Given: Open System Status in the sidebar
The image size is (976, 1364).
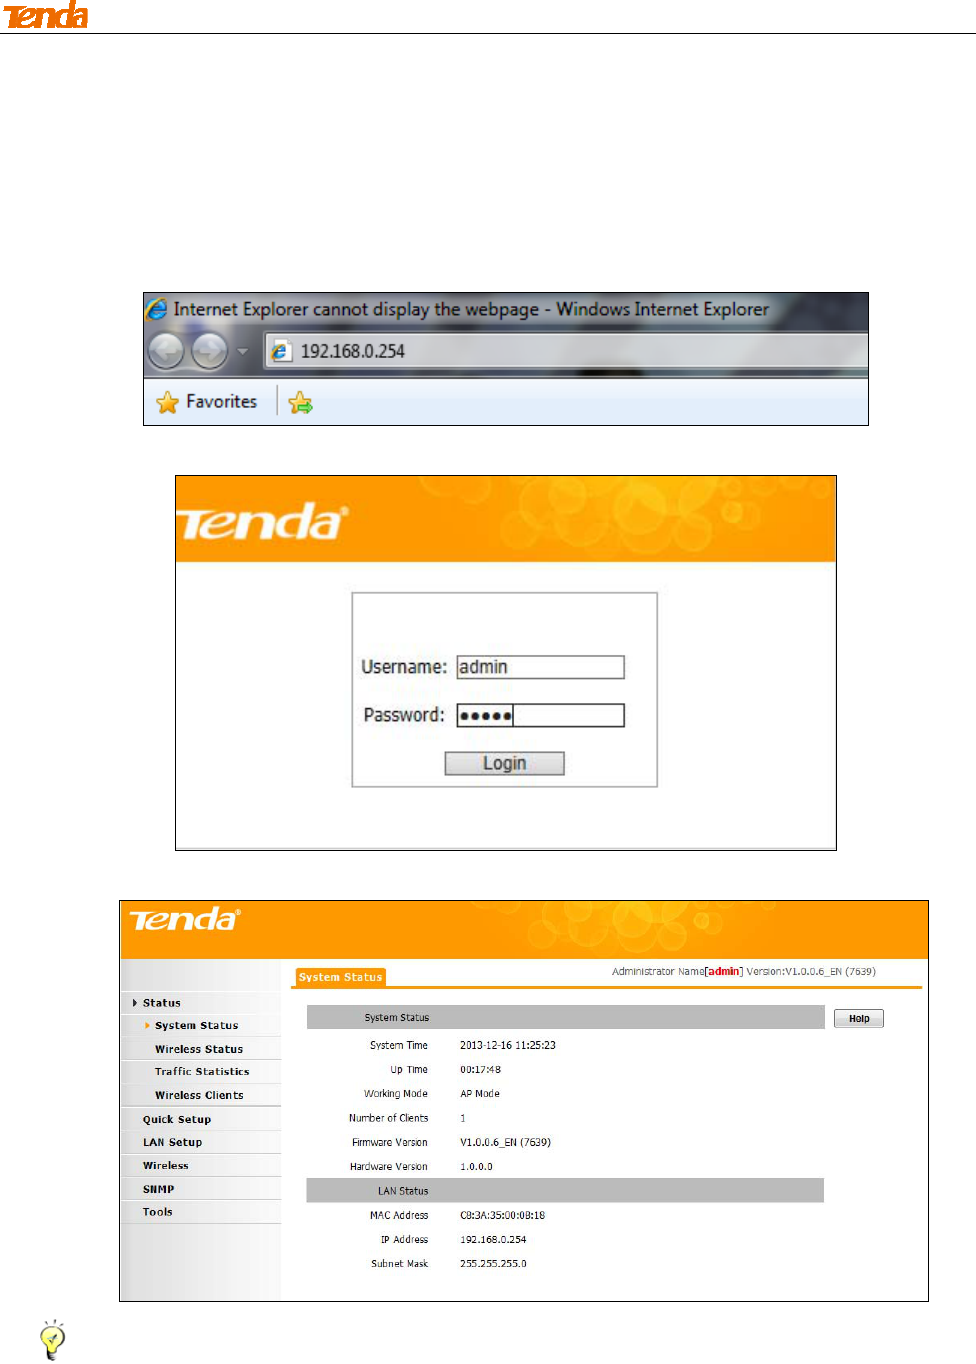Looking at the screenshot, I should (x=197, y=1025).
